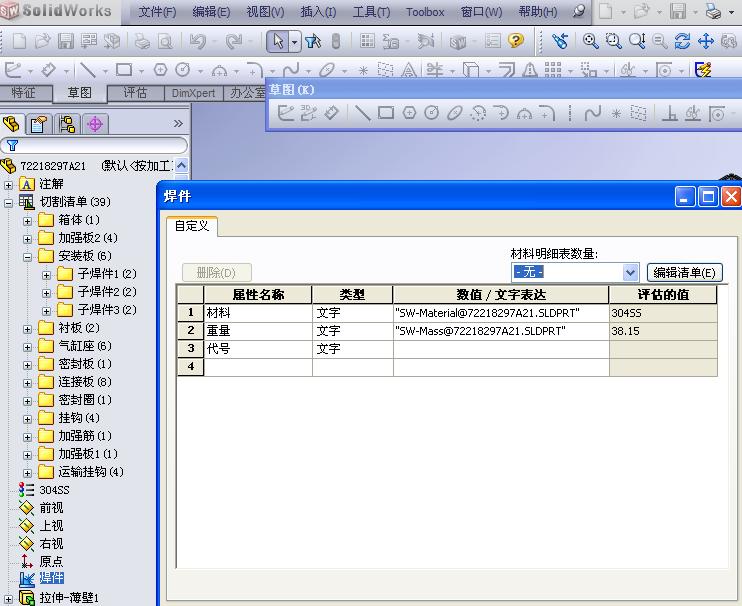The width and height of the screenshot is (742, 606).
Task: Select the 自定义 tab in 焊件 dialog
Action: (x=192, y=226)
